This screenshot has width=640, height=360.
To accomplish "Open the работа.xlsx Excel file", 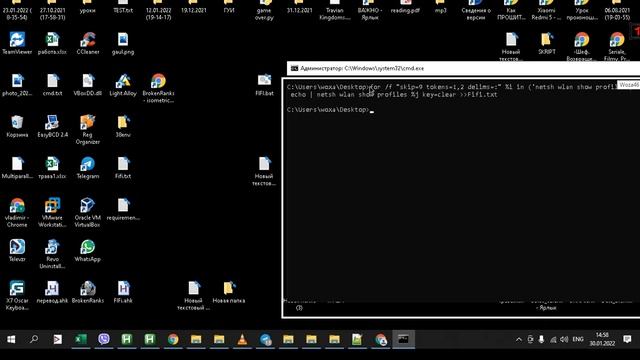I will [x=52, y=44].
